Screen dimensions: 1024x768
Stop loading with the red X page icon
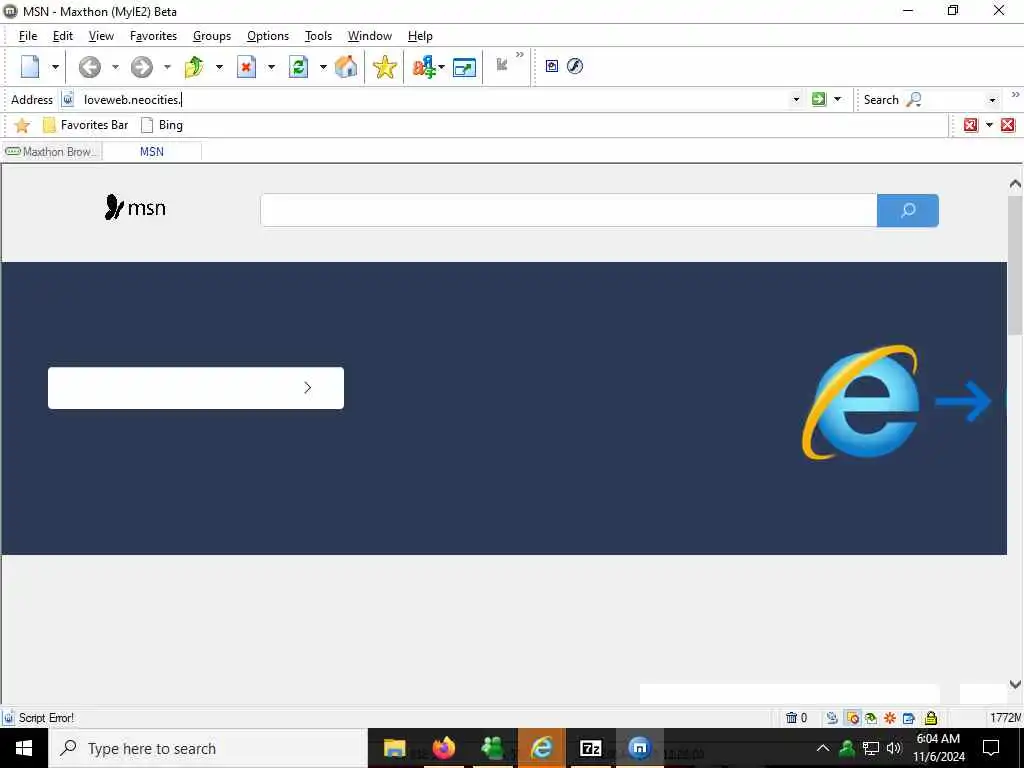coord(246,67)
